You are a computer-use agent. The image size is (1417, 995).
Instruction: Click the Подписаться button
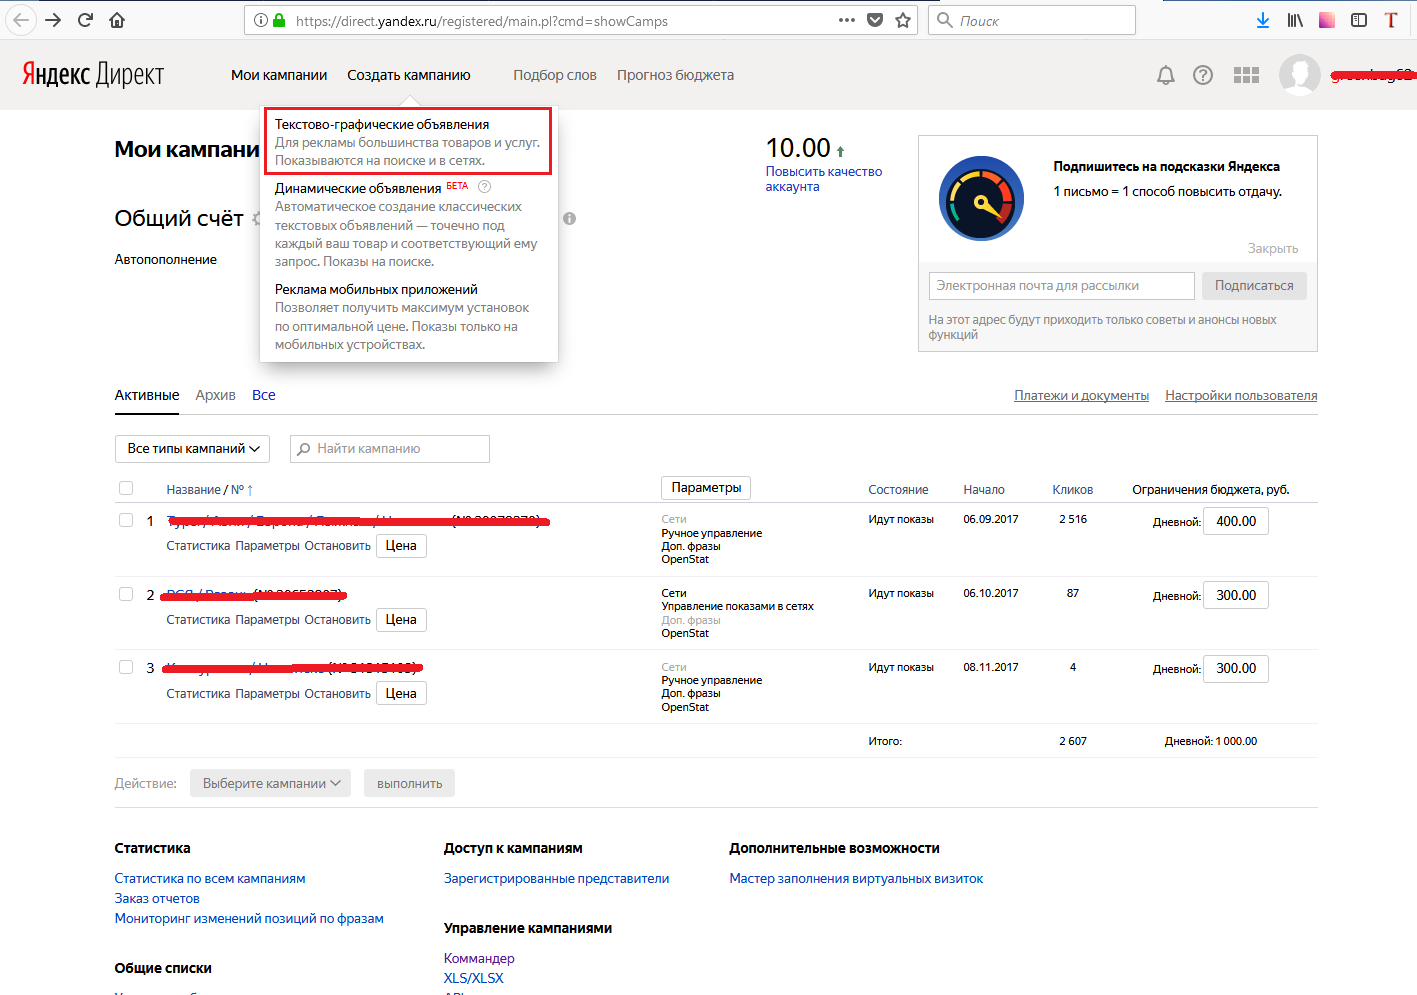pyautogui.click(x=1254, y=286)
